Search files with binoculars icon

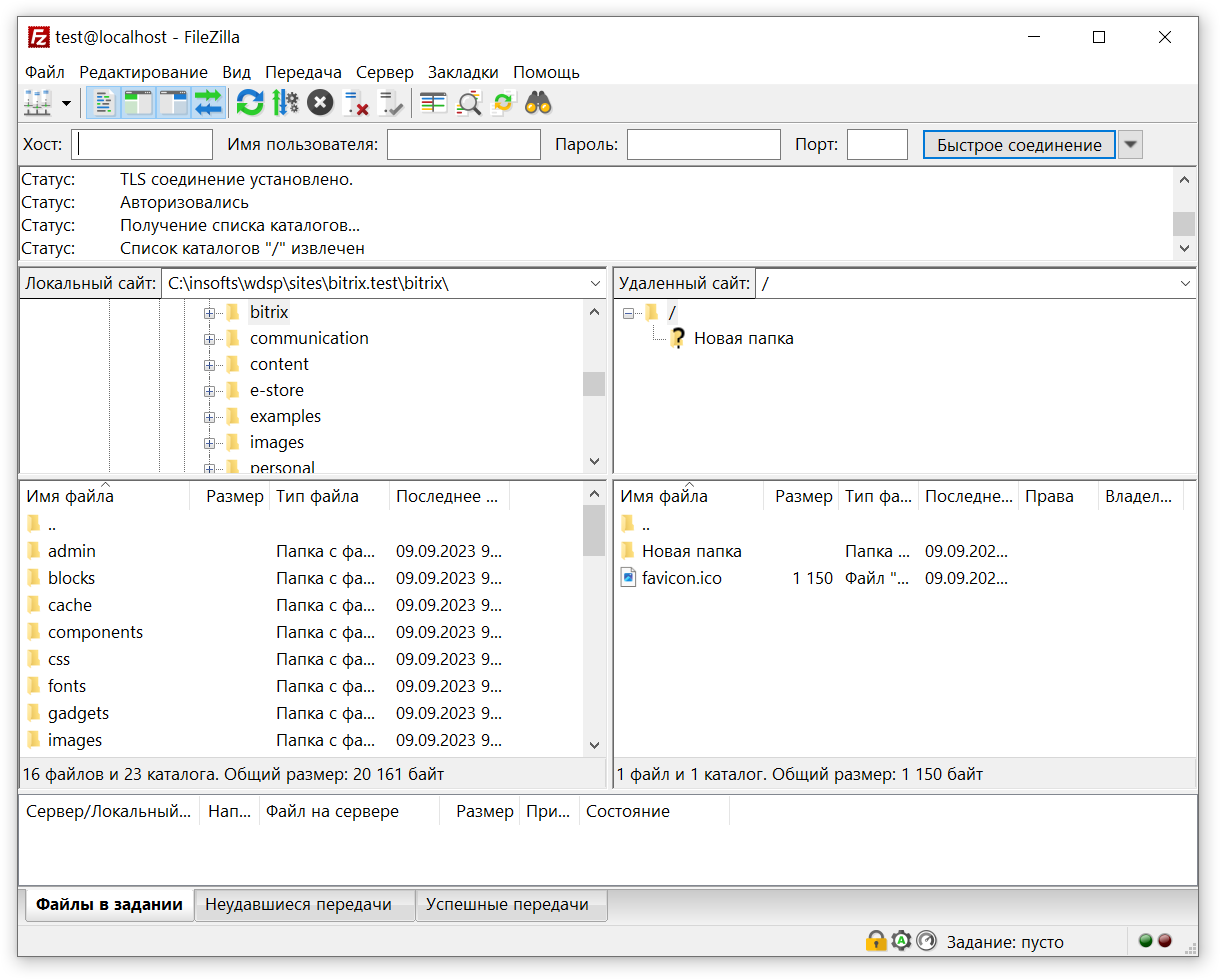pos(538,102)
